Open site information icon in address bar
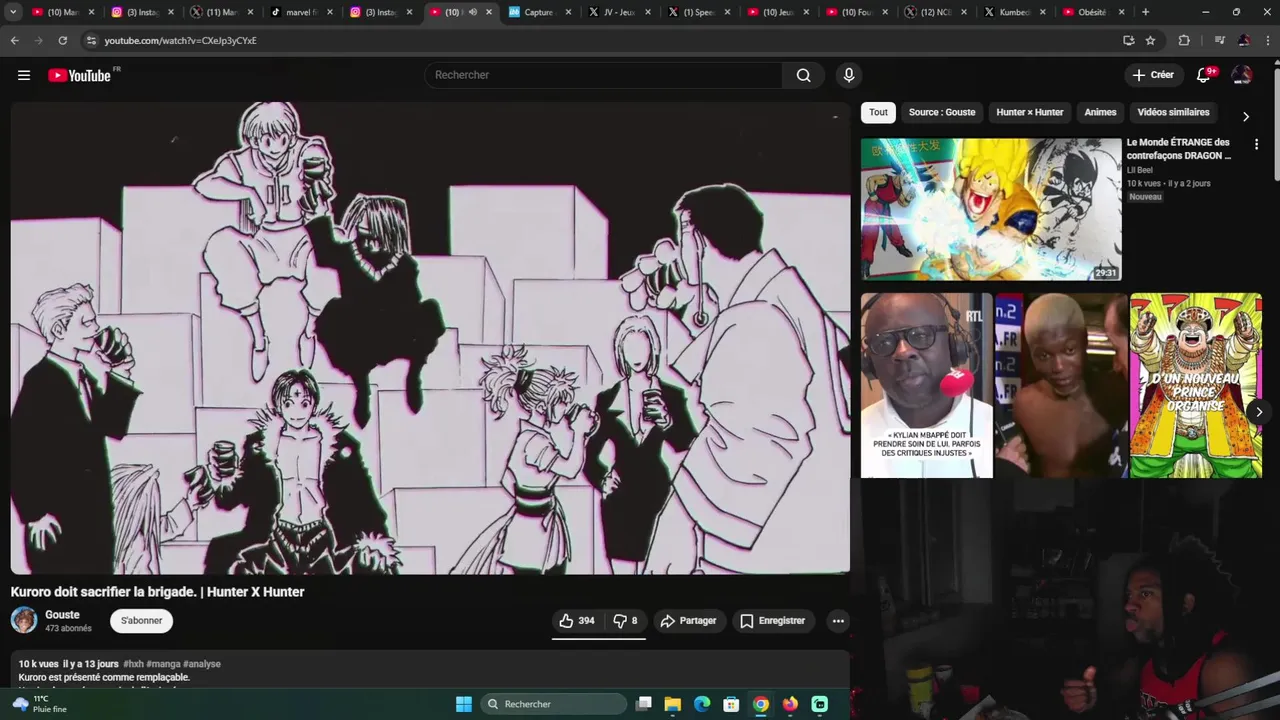This screenshot has height=720, width=1280. click(91, 40)
